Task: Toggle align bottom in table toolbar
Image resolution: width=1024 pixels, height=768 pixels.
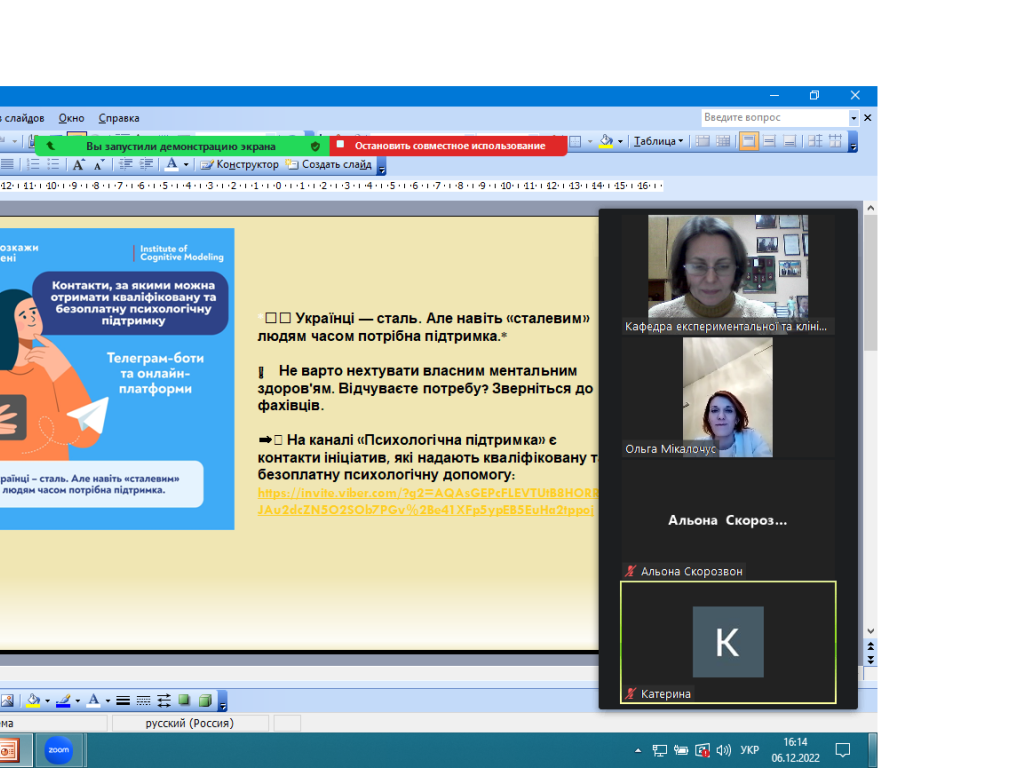Action: [790, 141]
